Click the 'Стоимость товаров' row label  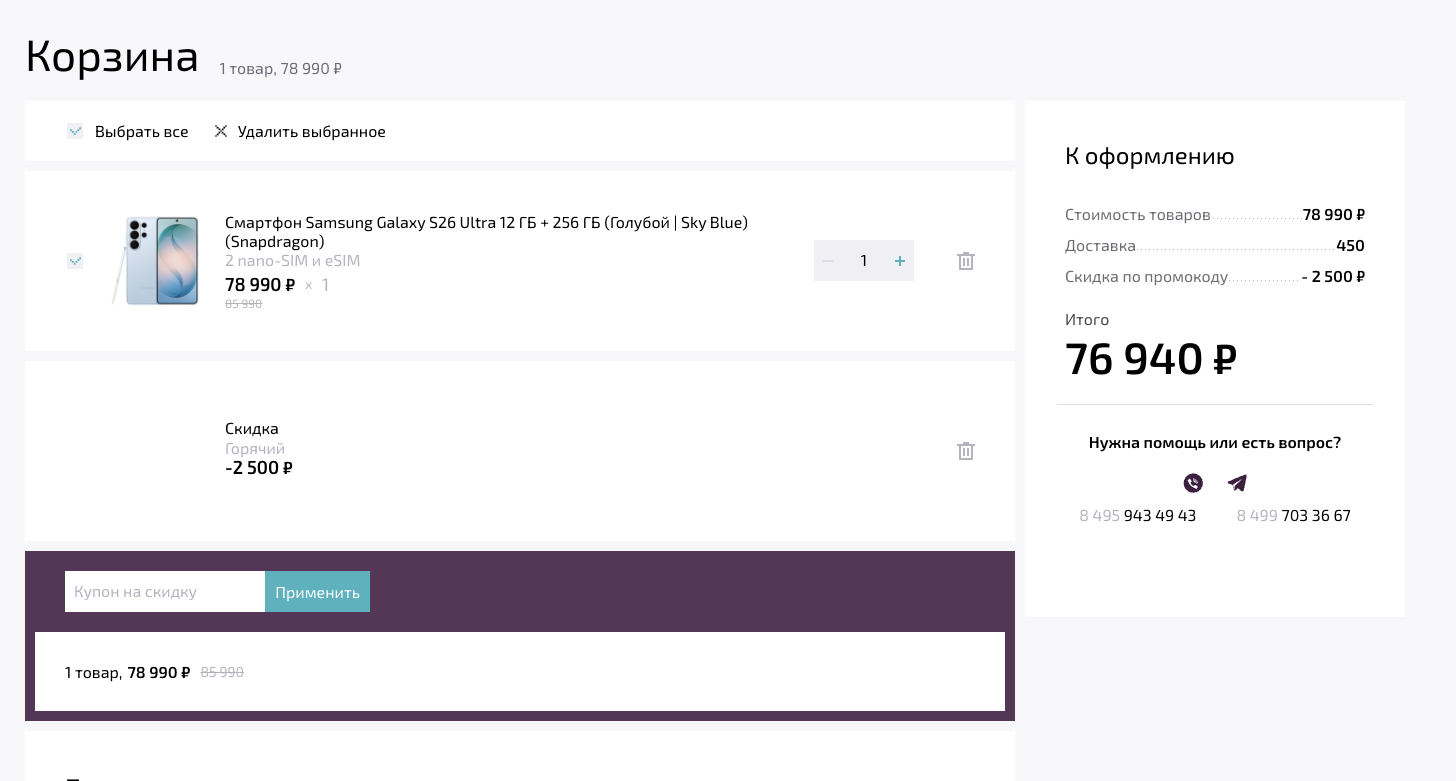(1138, 215)
